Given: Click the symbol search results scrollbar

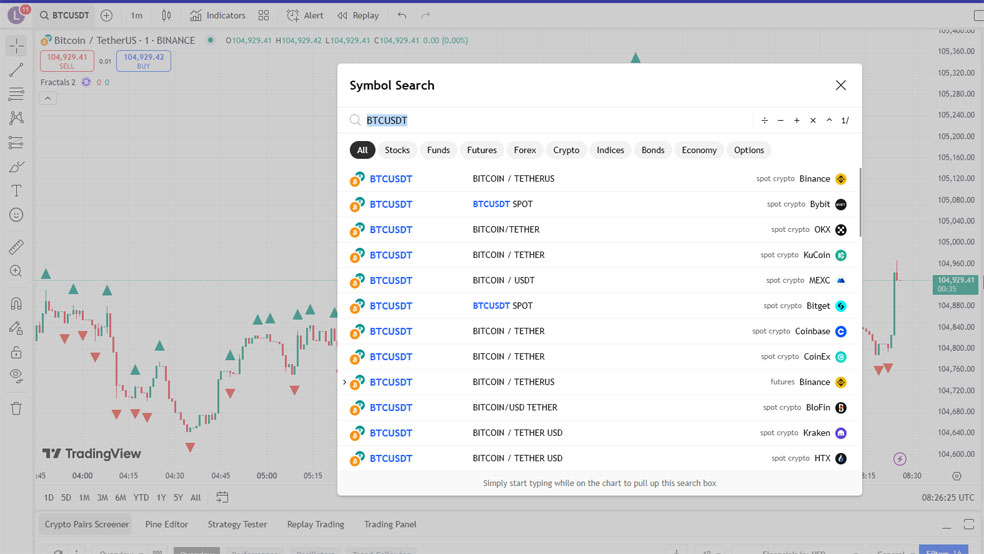Looking at the screenshot, I should point(860,203).
